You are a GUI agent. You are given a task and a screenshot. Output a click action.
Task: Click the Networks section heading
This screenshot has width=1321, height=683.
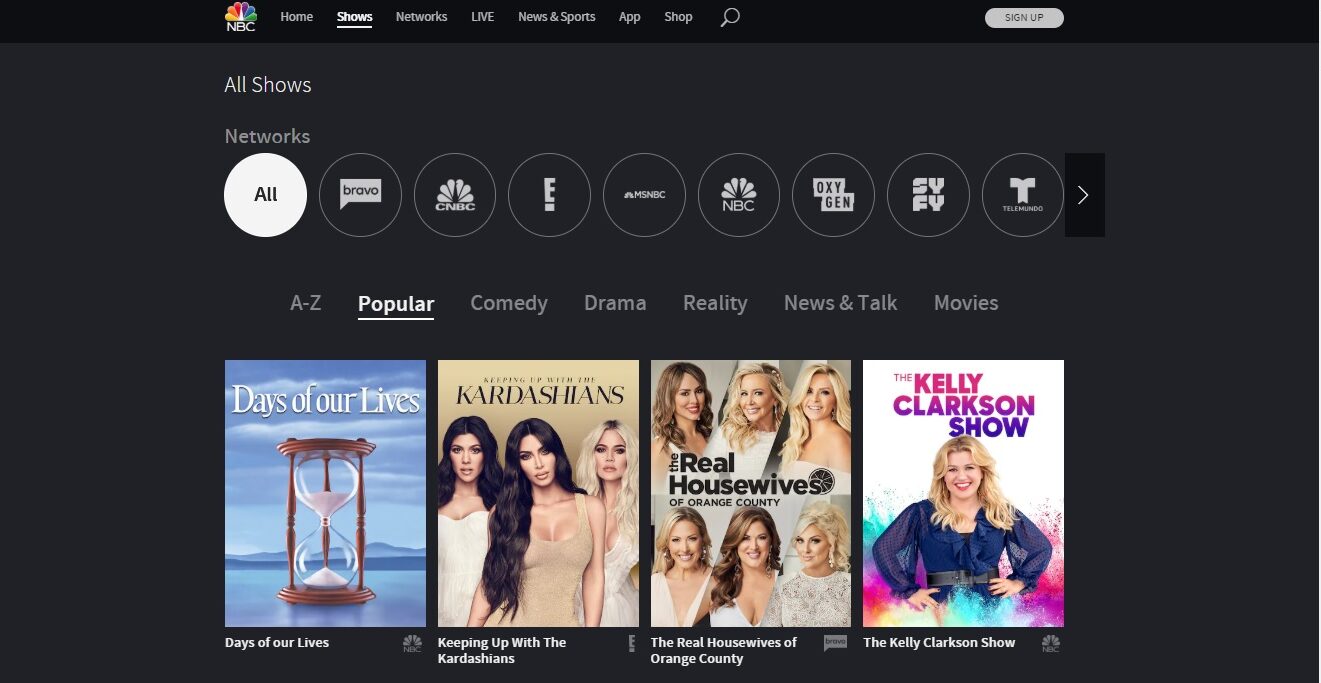(267, 136)
